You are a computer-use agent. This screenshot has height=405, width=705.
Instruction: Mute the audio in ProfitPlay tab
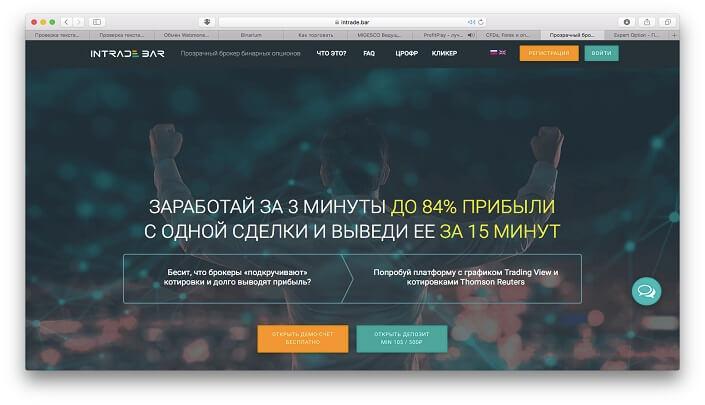471,35
